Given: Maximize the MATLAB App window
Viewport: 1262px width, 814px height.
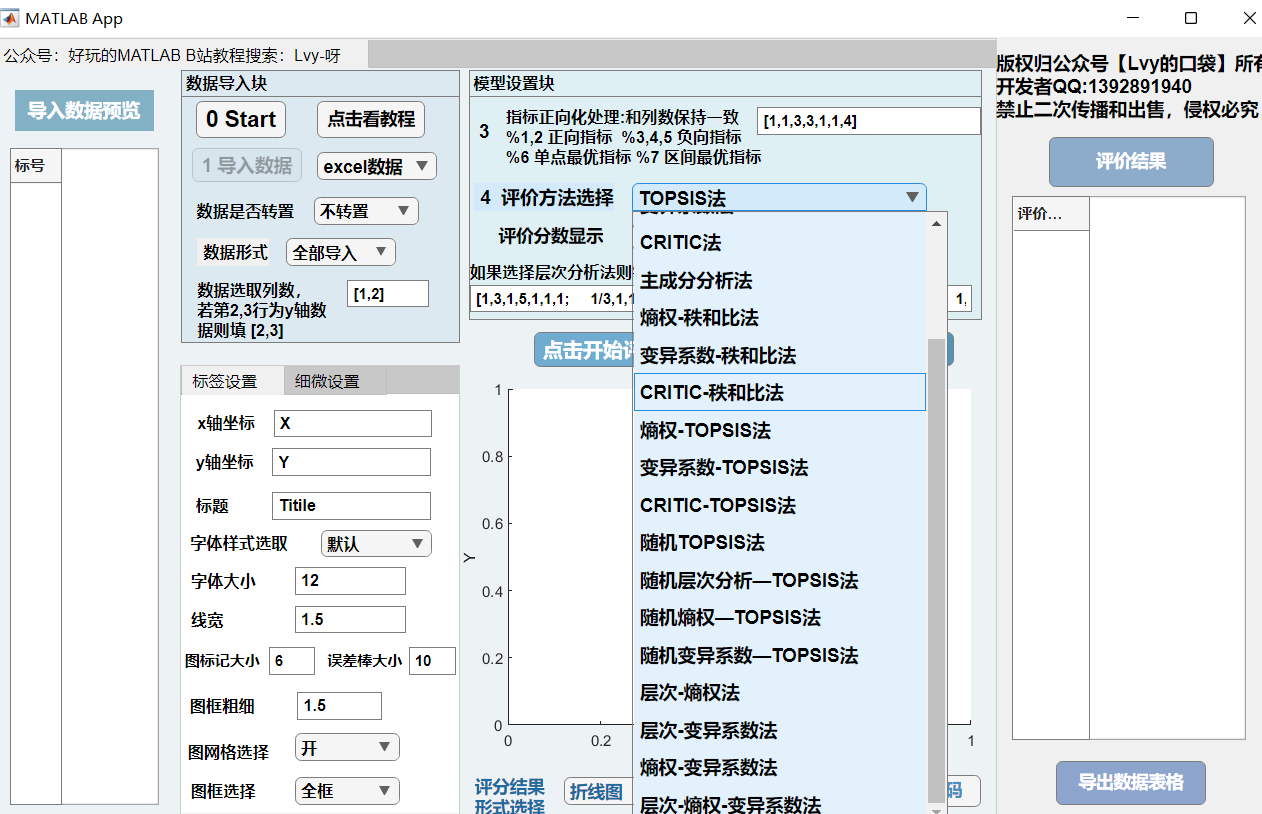Looking at the screenshot, I should pyautogui.click(x=1190, y=19).
